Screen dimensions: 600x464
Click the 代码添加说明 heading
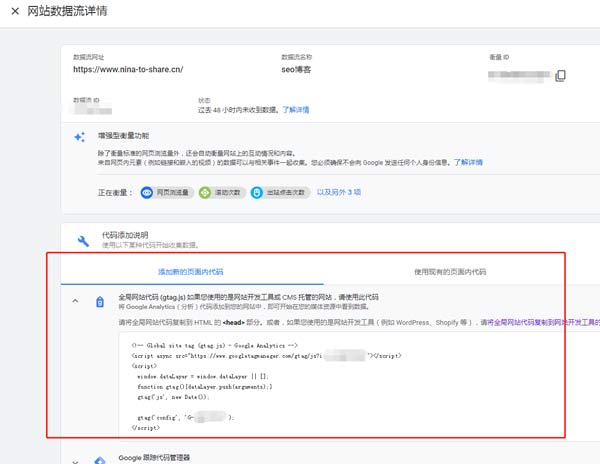click(x=125, y=235)
